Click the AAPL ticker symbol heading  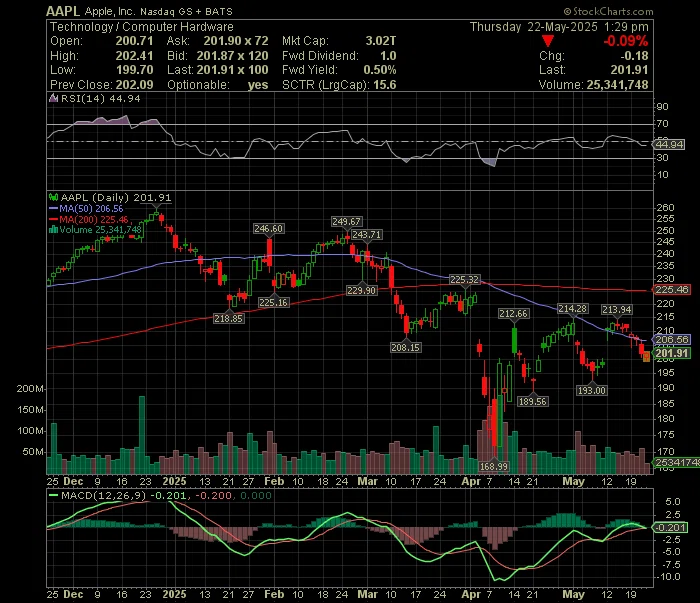[63, 12]
